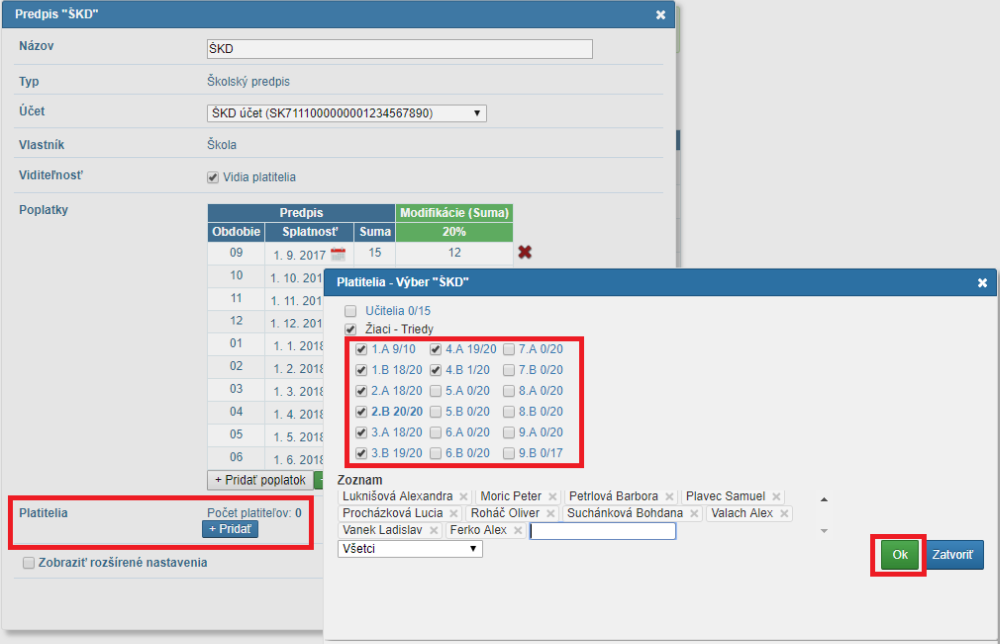Uncheck class 1.A 9/10

point(361,349)
